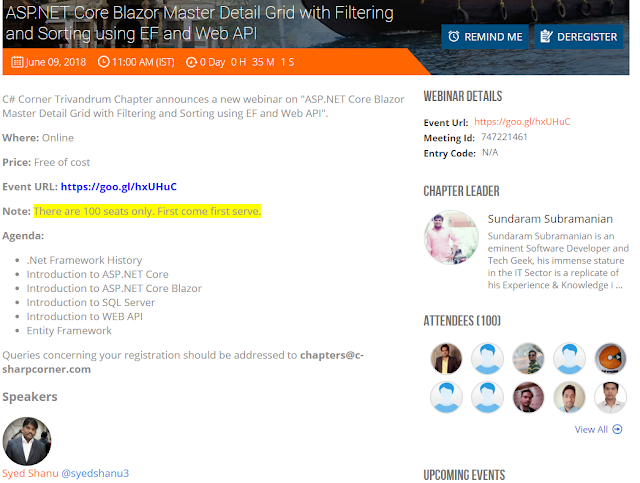Open the Event URL link in the description
The width and height of the screenshot is (640, 483).
[119, 187]
